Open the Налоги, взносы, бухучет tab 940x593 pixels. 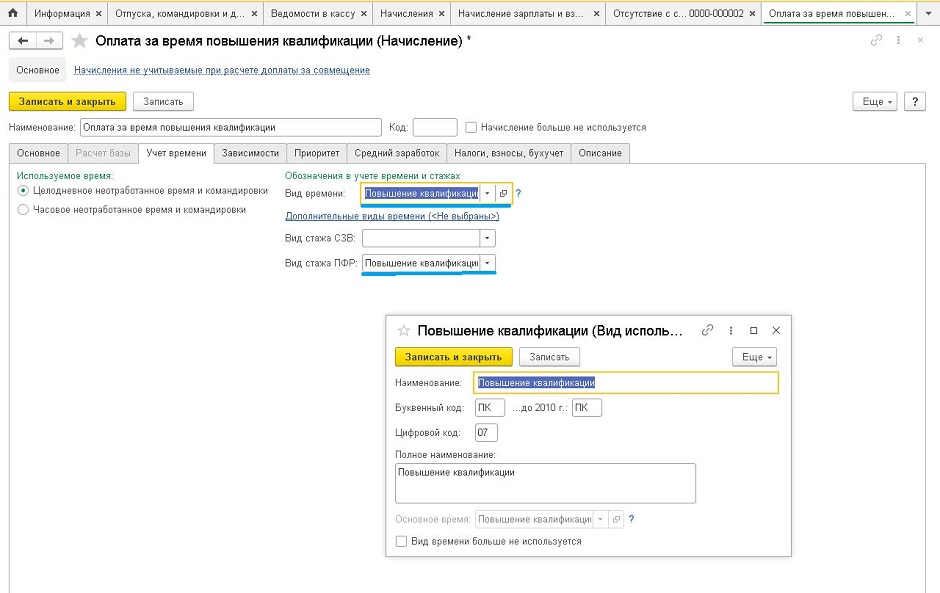click(x=510, y=153)
